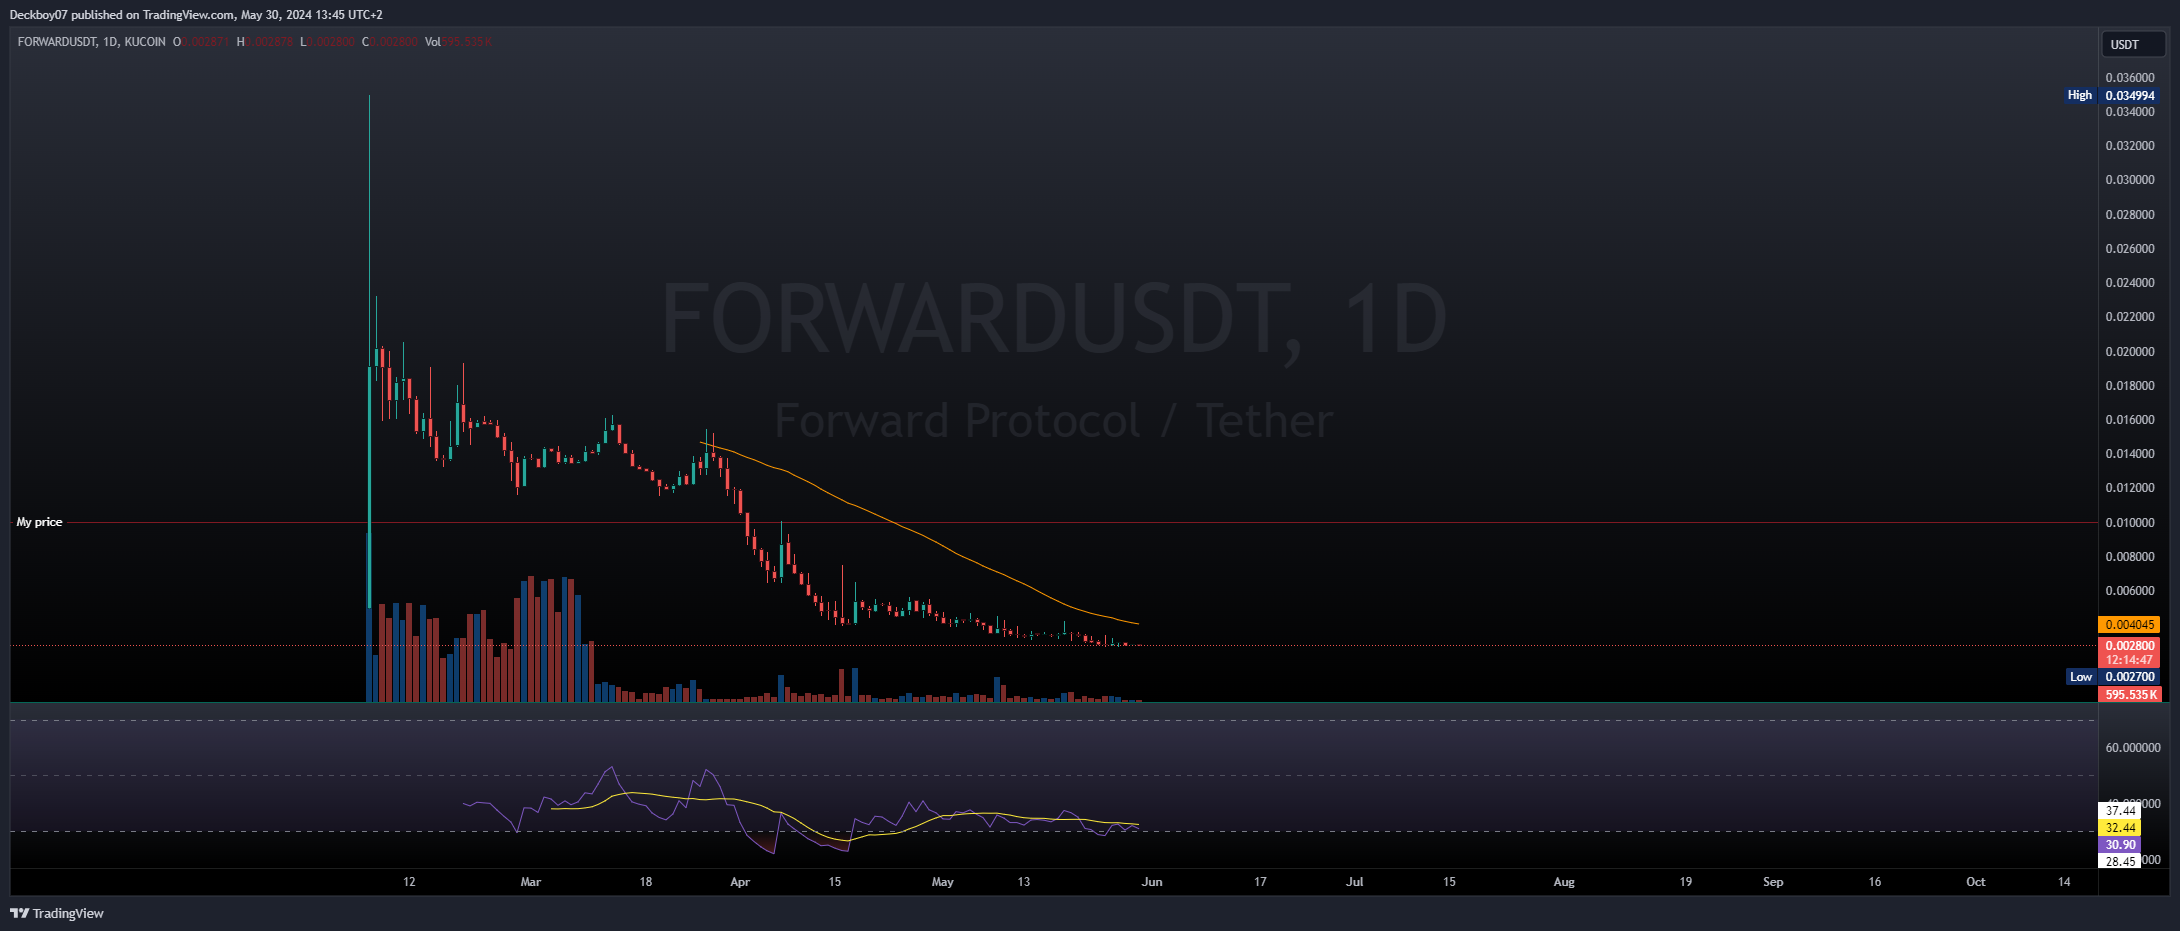Viewport: 2180px width, 931px height.
Task: Click the 0.016000 price axis tick
Action: 2130,420
